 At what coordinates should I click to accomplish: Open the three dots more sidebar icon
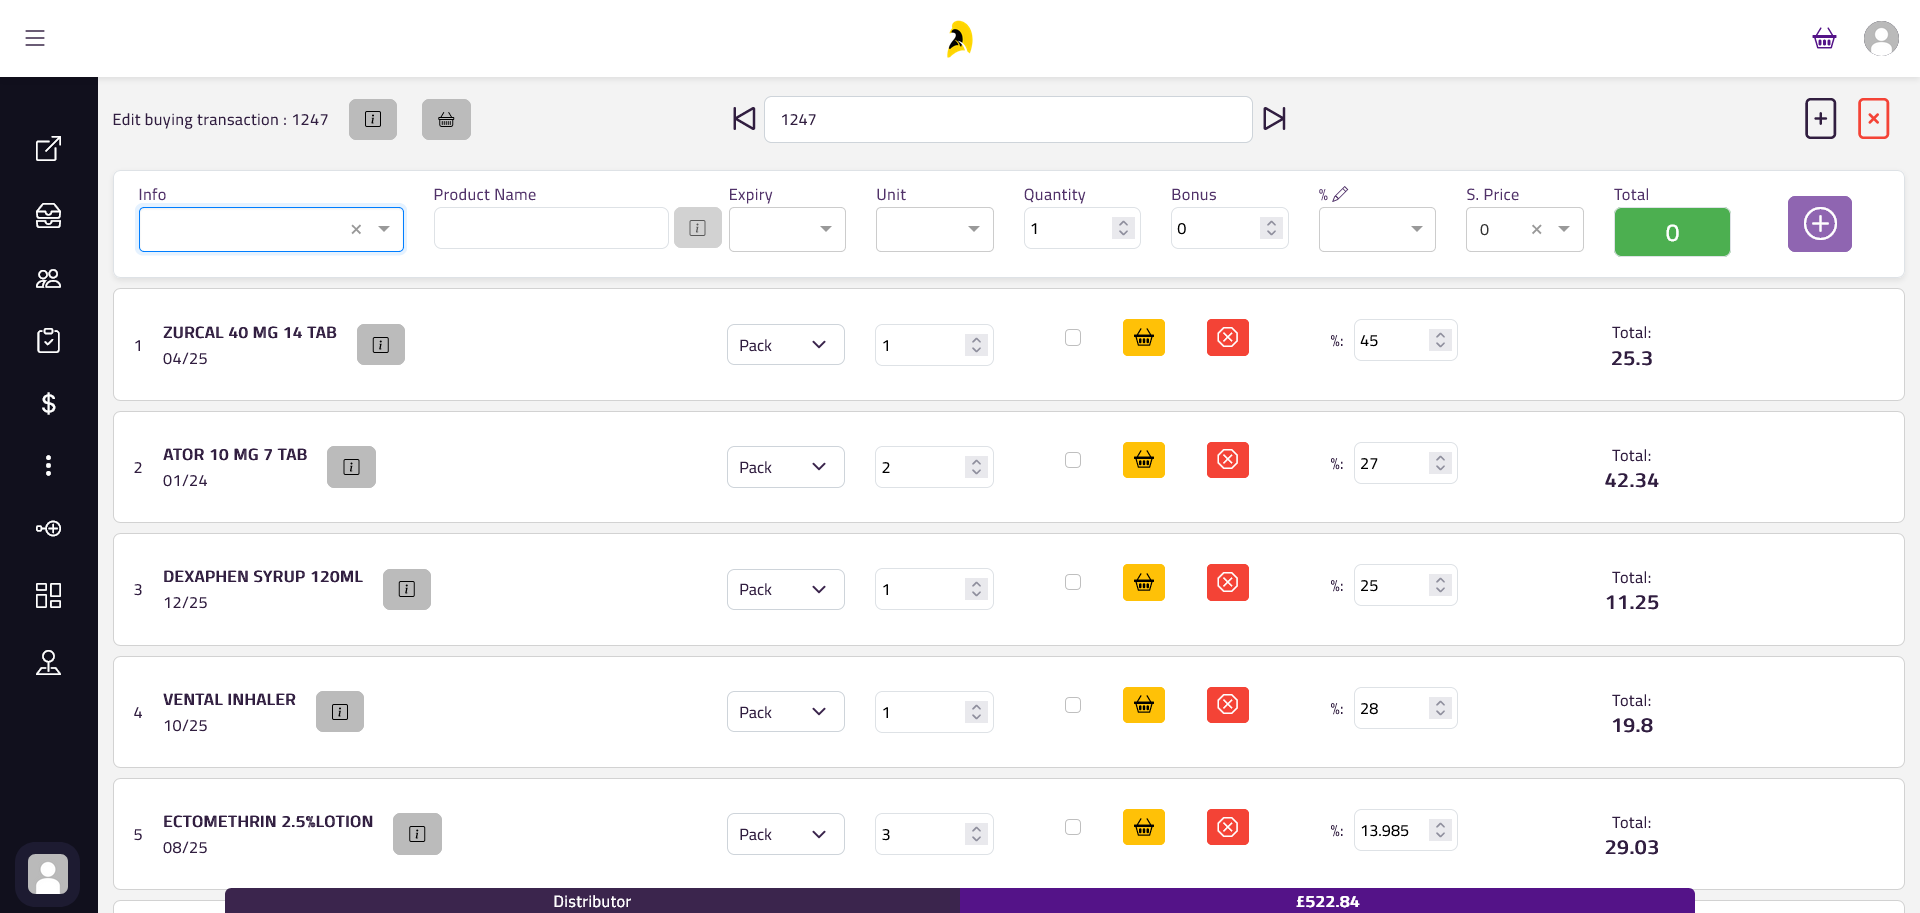(48, 465)
